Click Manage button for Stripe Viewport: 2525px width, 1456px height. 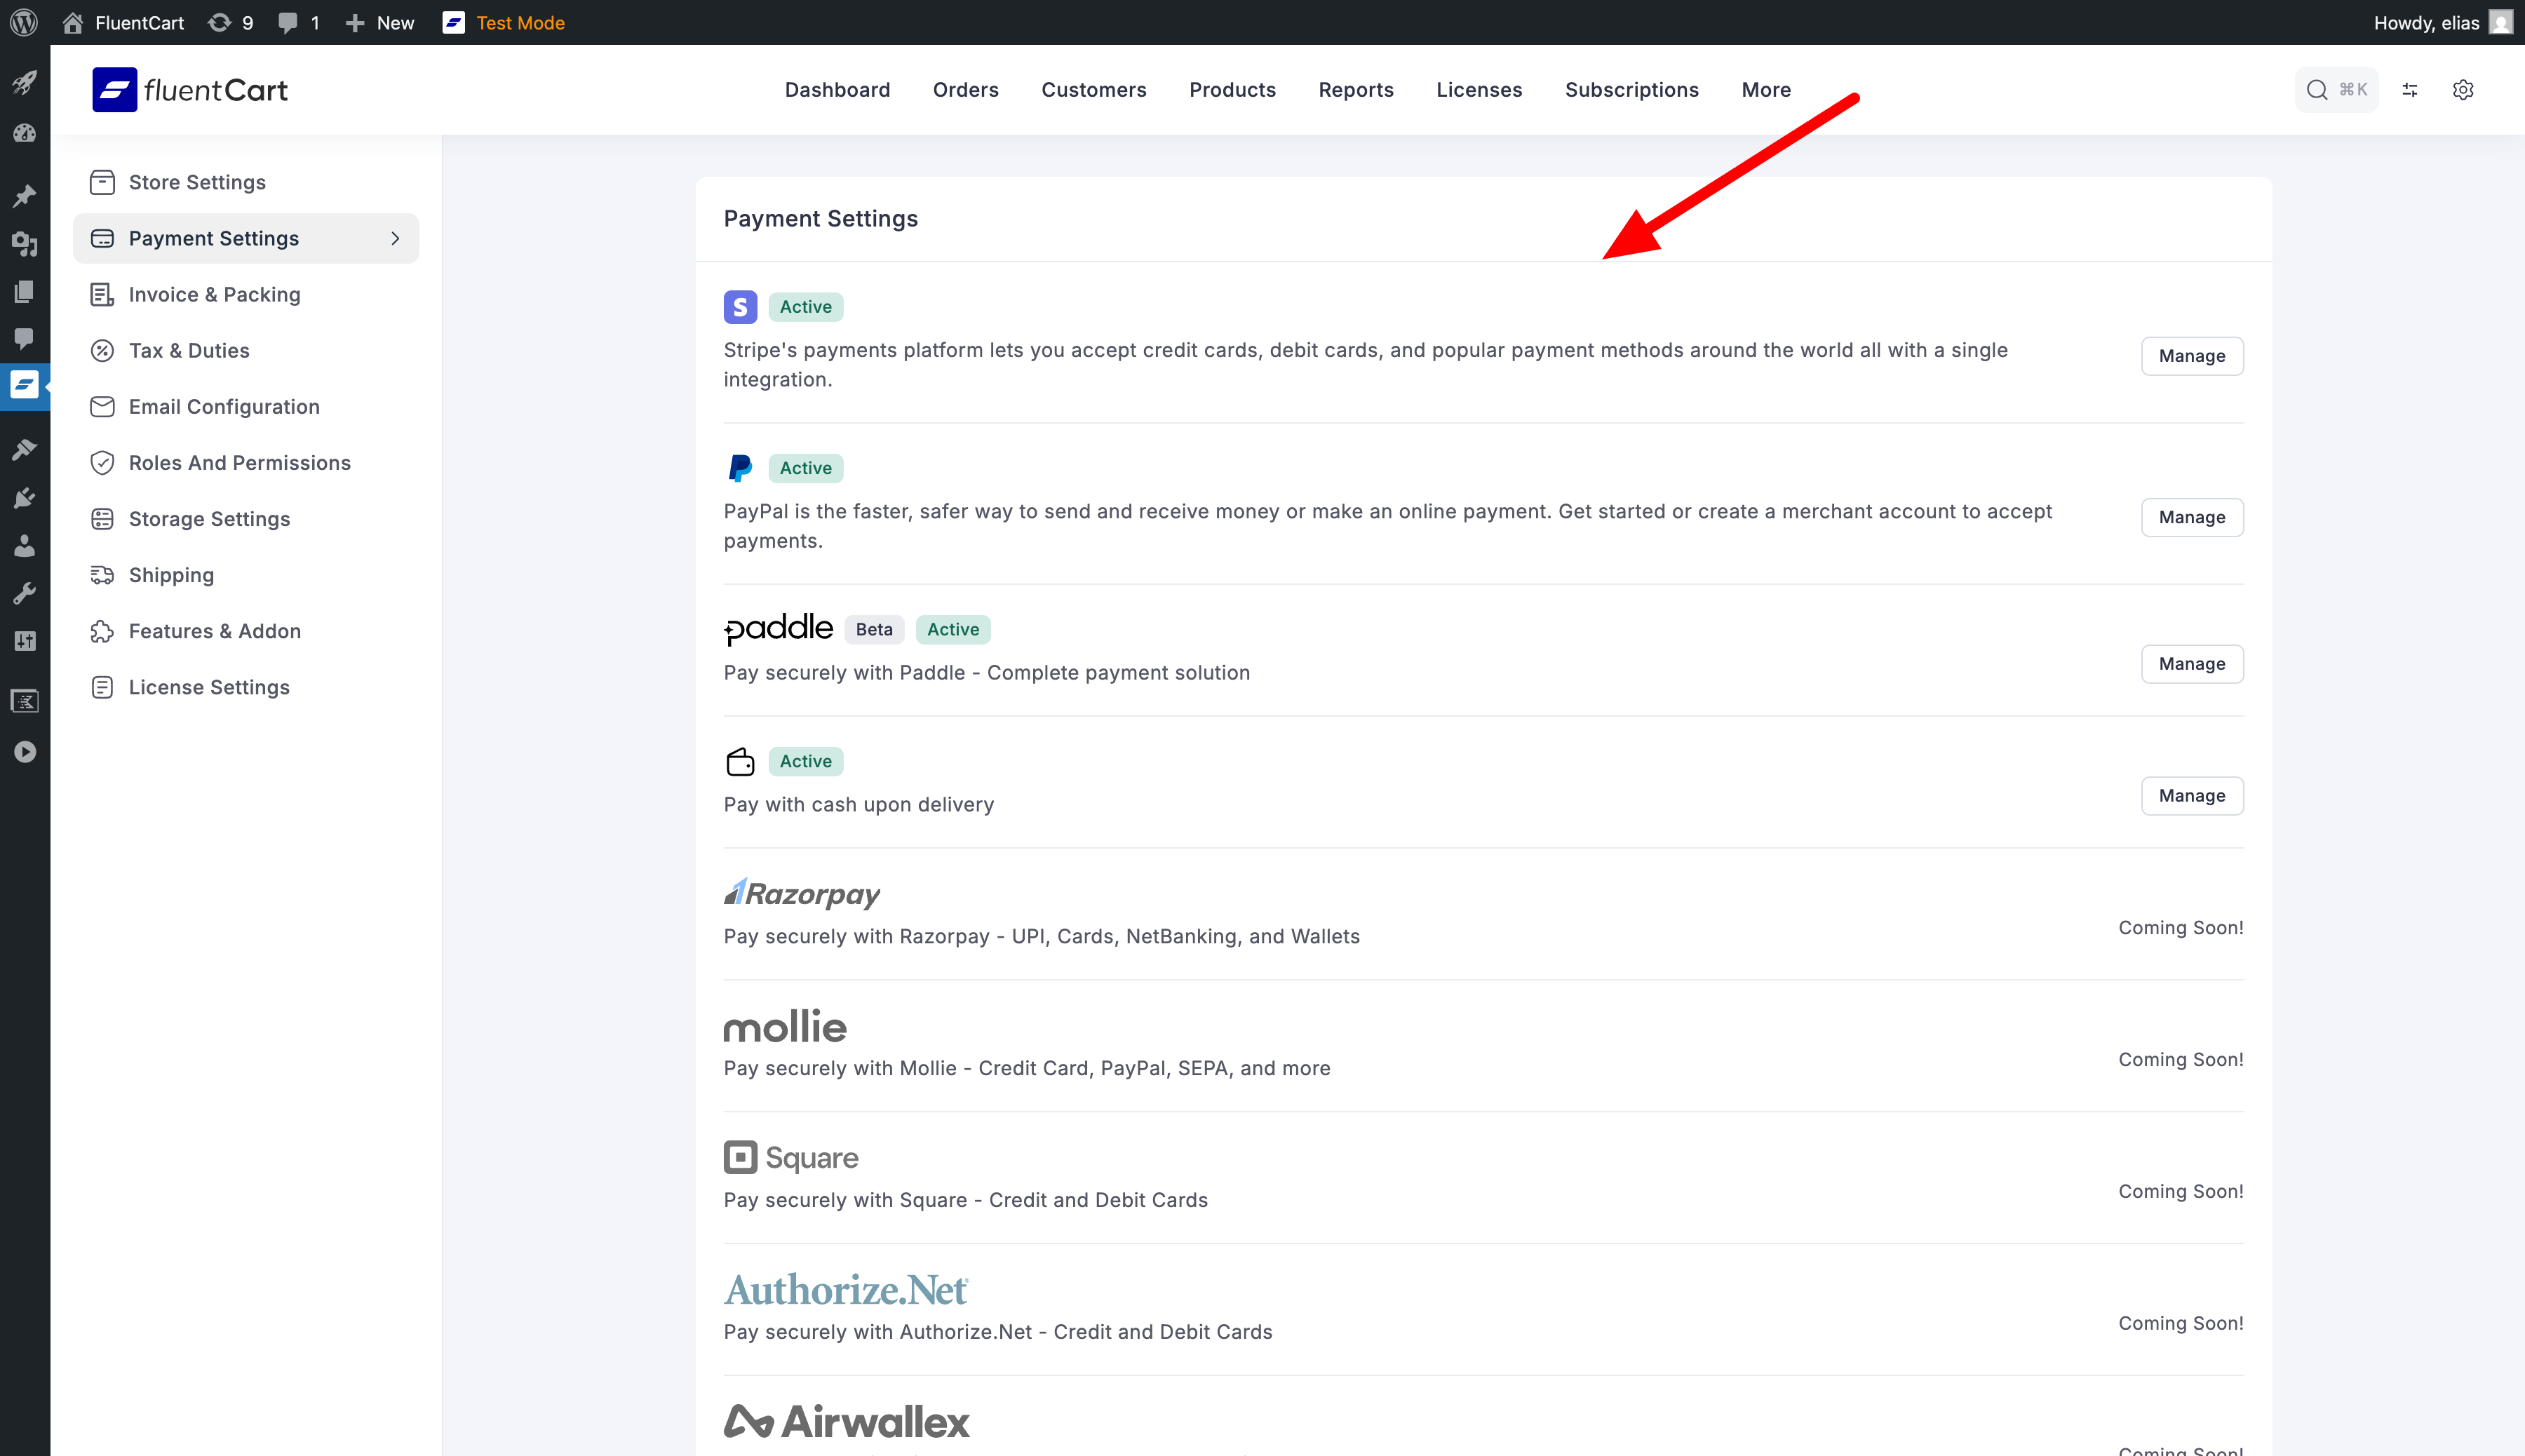(2191, 356)
